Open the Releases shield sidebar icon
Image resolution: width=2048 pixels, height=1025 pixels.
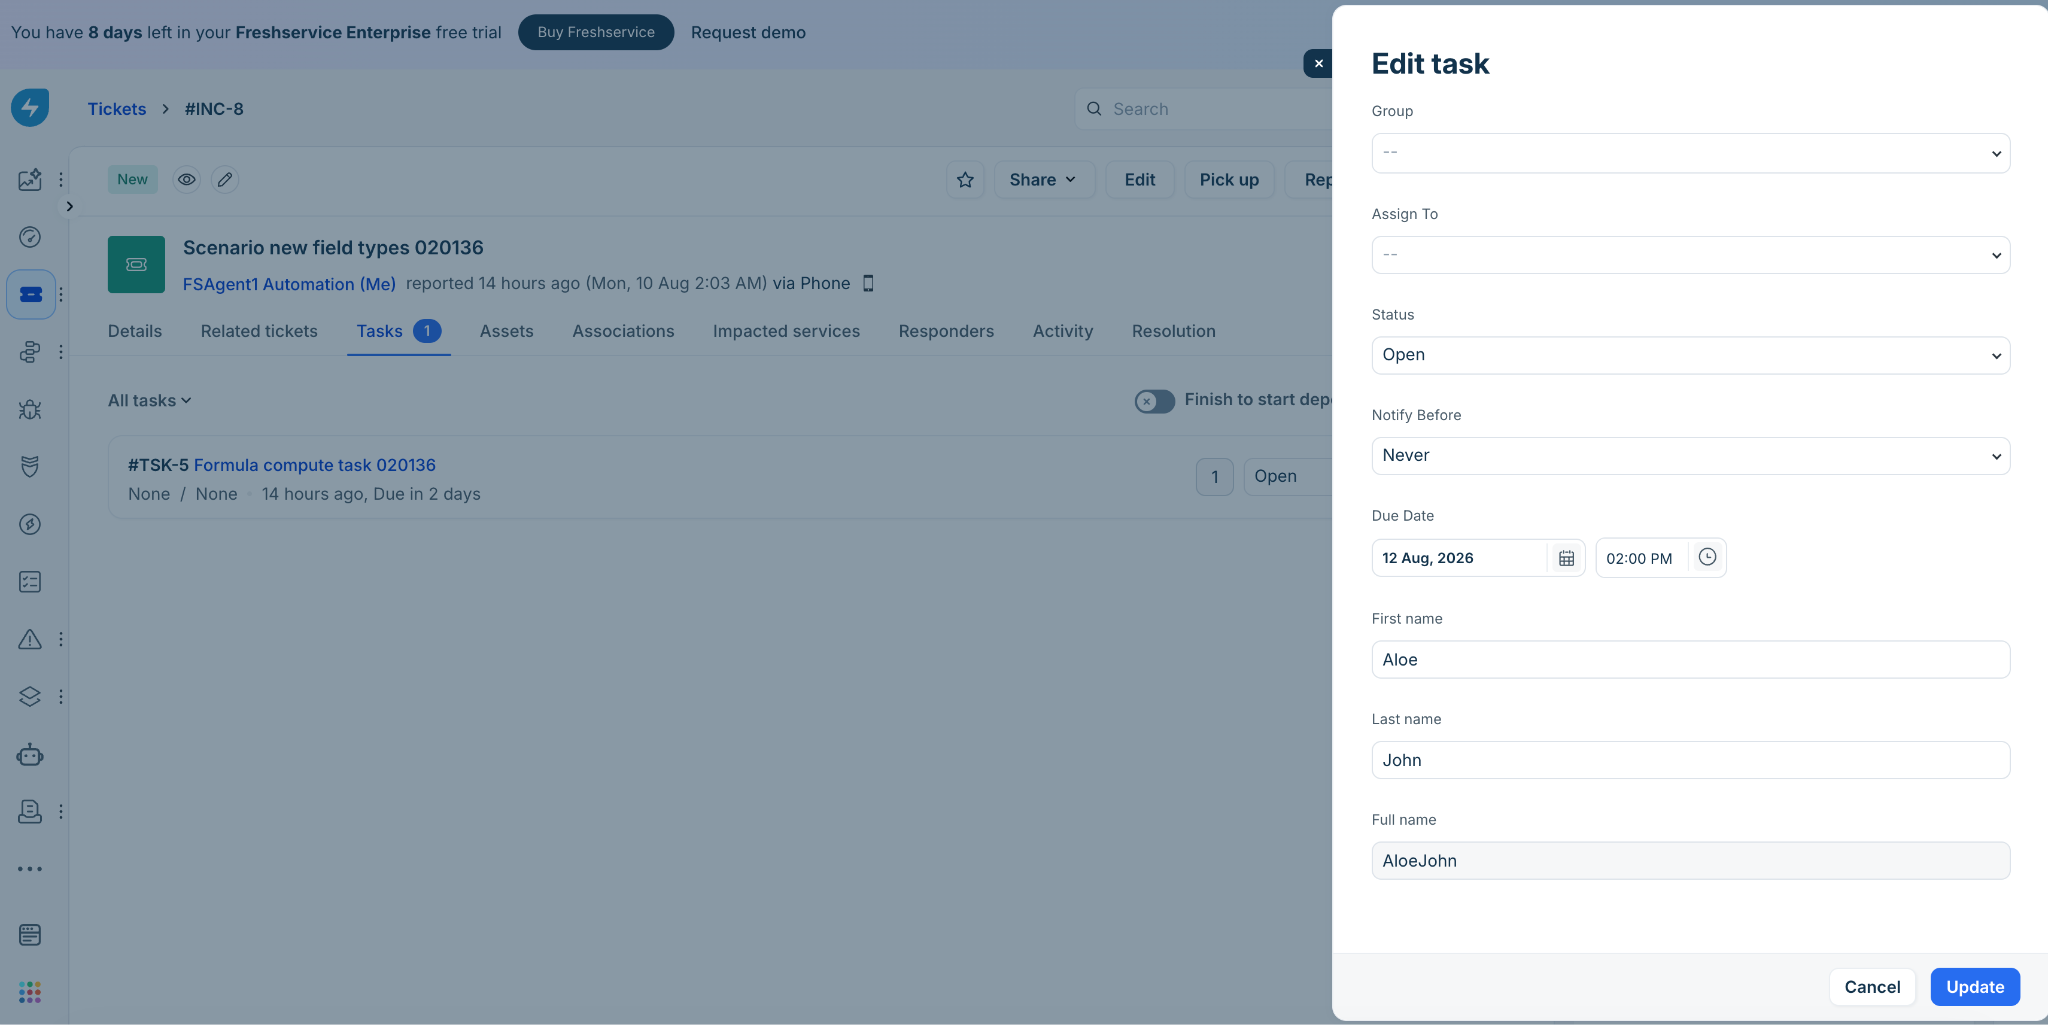(30, 467)
